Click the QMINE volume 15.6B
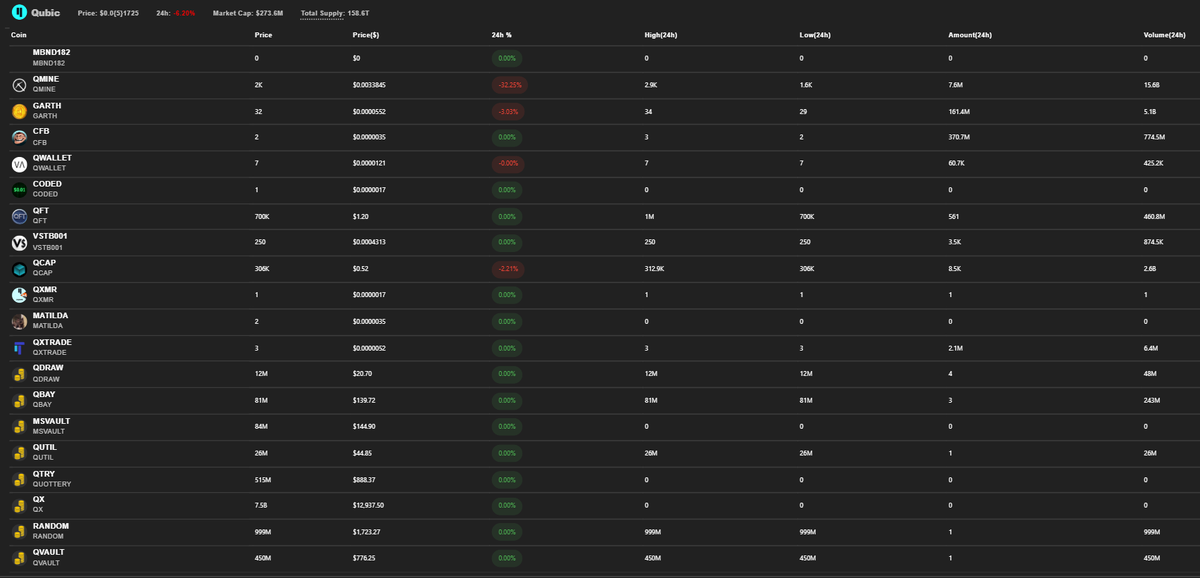Screen dimensions: 1200x578 point(1151,85)
